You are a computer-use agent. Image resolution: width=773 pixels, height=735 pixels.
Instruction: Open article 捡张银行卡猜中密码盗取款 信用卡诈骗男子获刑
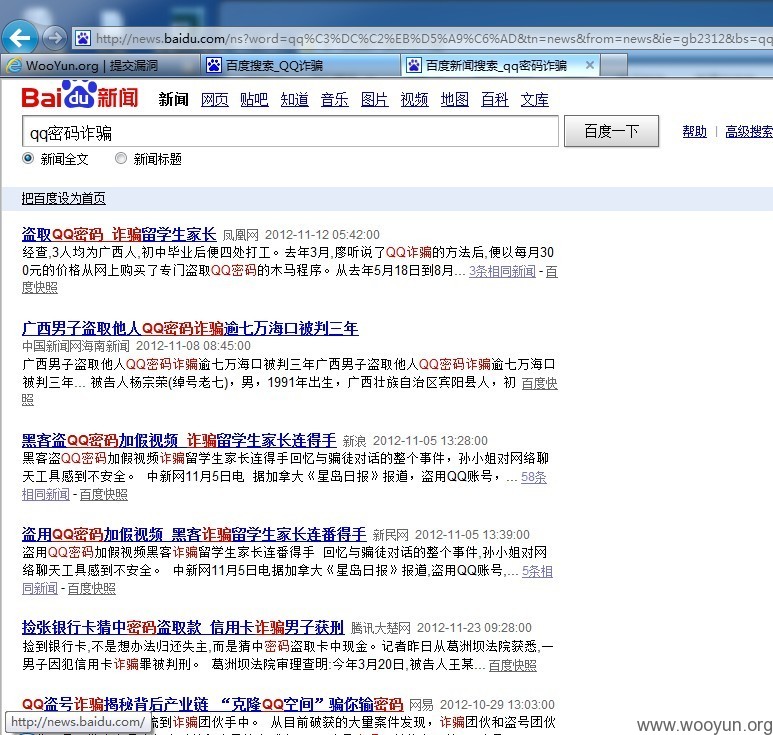182,627
